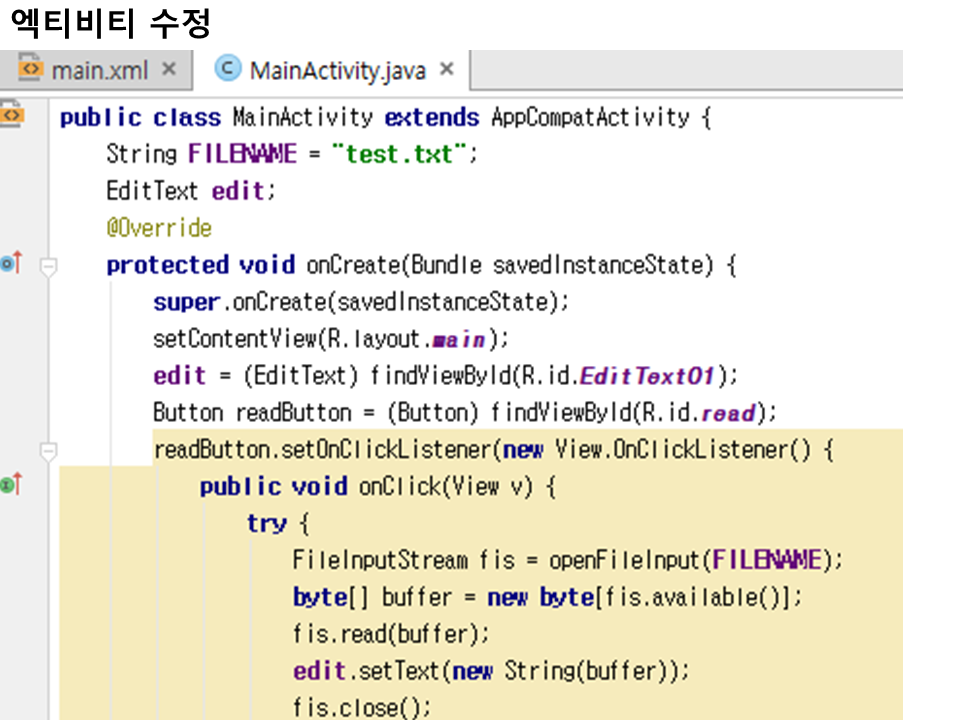Place cursor on fis.close() line
The width and height of the screenshot is (960, 720).
coord(361,707)
